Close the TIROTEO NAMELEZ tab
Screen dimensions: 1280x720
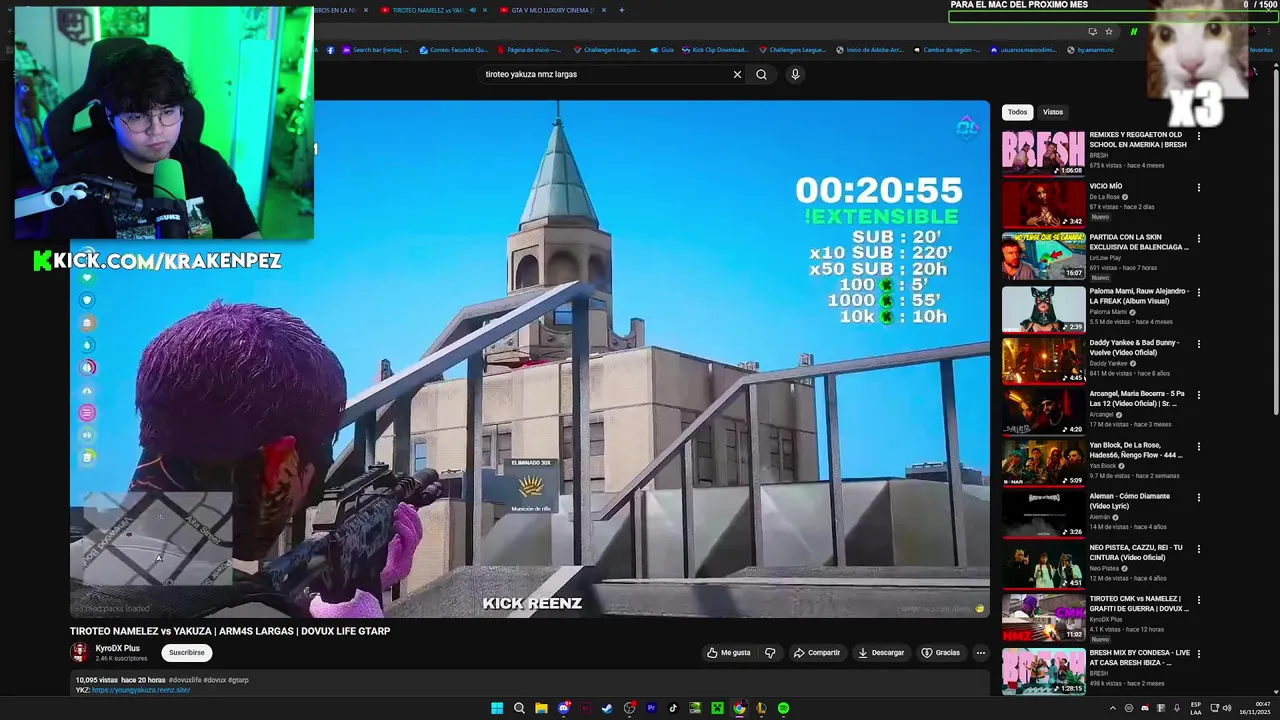pyautogui.click(x=485, y=10)
